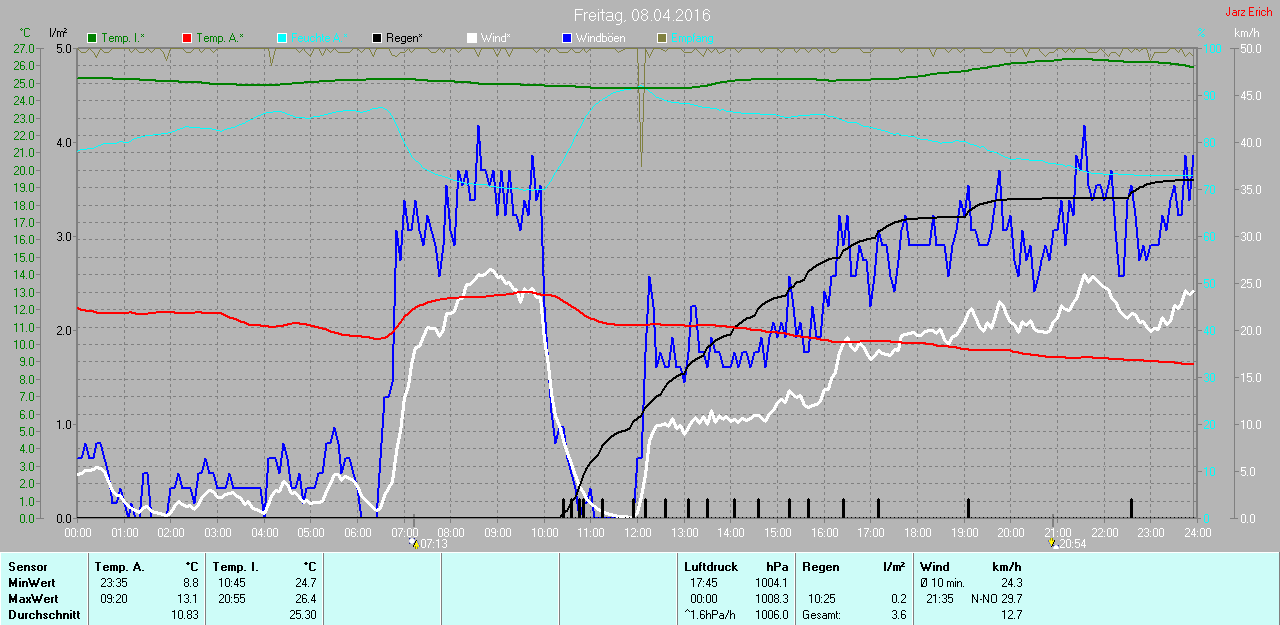Viewport: 1280px width, 625px height.
Task: Click the chart title Freitag, 08.04.2016
Action: pyautogui.click(x=642, y=15)
